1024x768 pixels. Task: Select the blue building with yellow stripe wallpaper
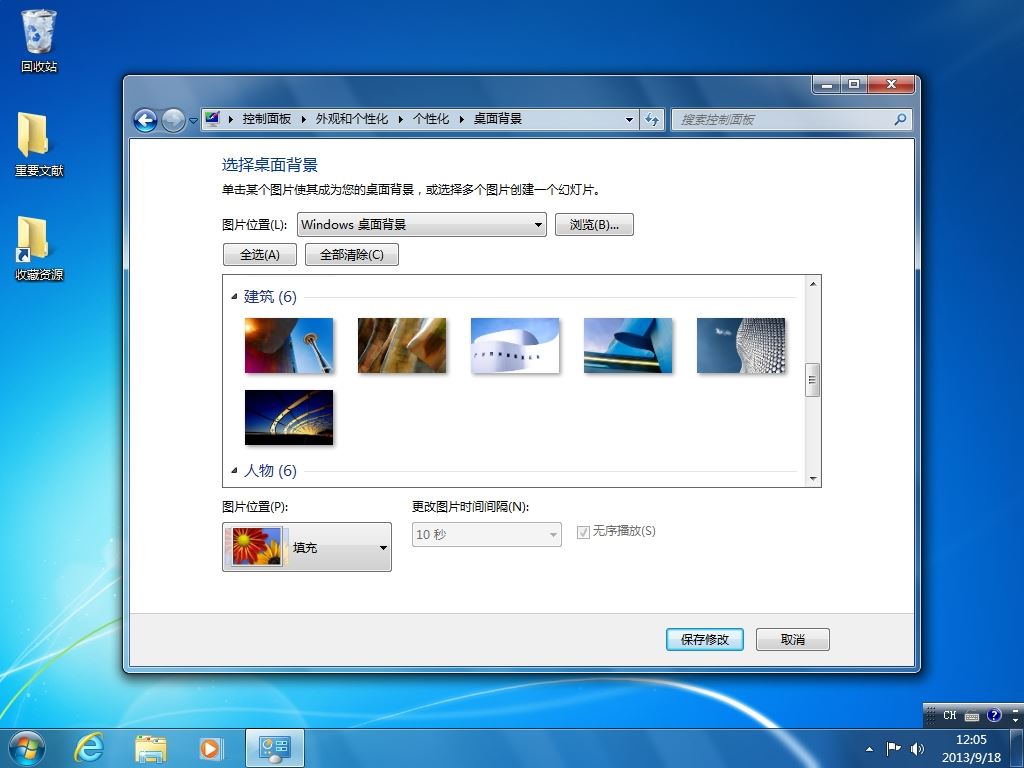(x=628, y=345)
